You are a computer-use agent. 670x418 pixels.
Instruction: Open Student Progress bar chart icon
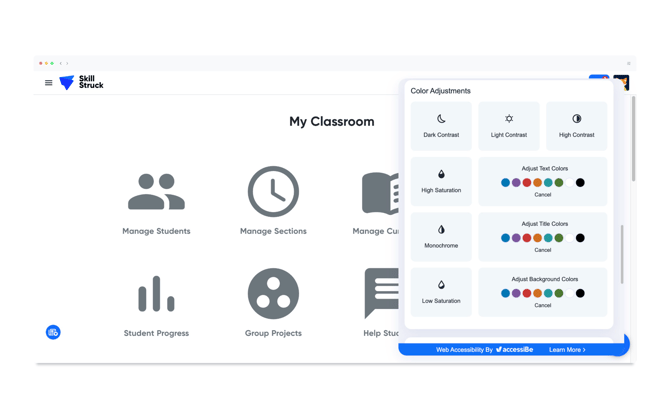(x=156, y=294)
